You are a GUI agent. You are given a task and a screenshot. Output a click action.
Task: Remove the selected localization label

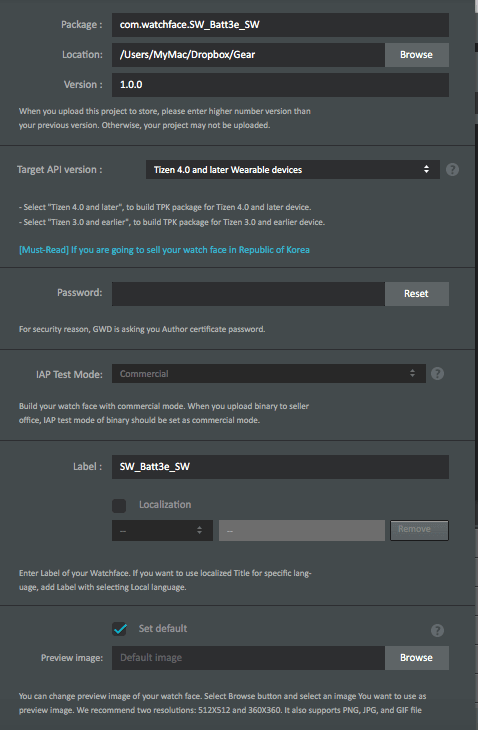(419, 530)
